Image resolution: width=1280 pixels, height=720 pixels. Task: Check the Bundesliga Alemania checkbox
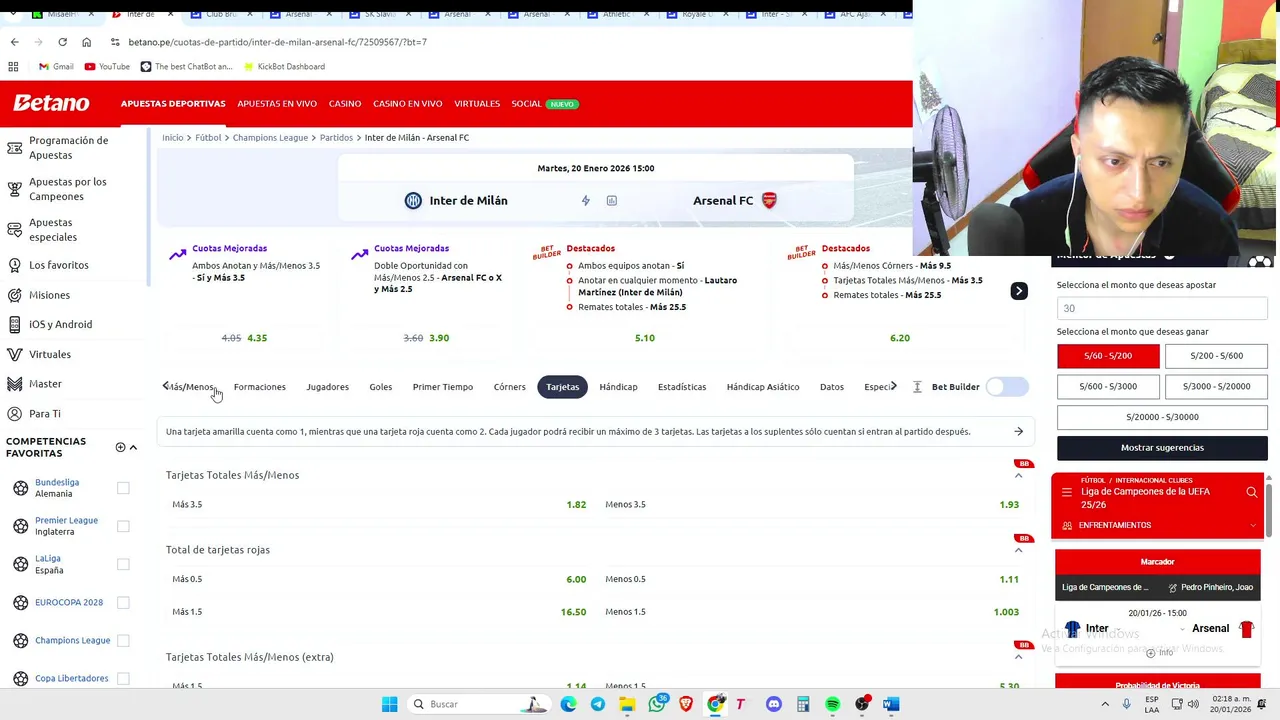coord(123,488)
